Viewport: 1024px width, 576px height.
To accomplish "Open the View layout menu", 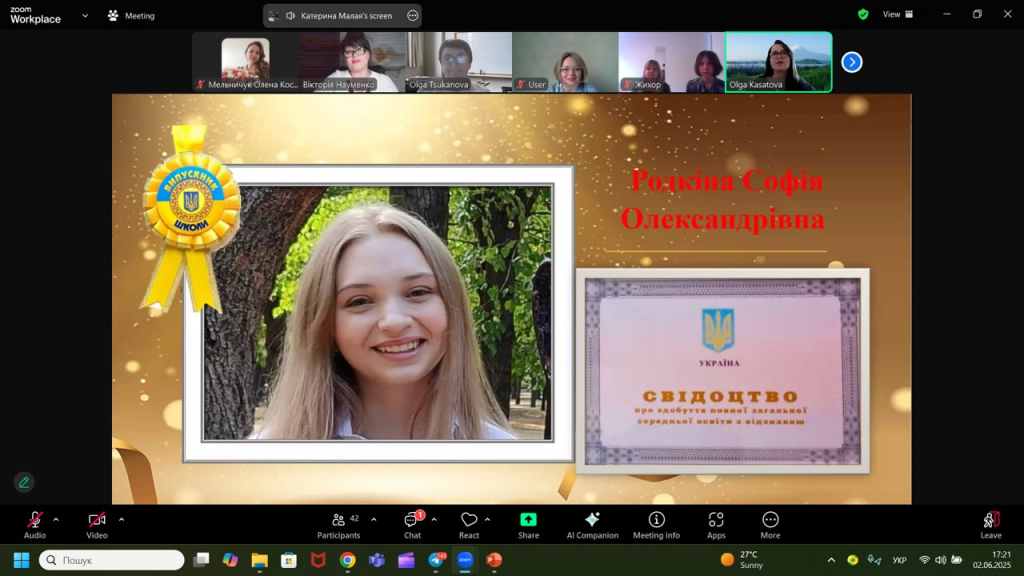I will (x=896, y=14).
